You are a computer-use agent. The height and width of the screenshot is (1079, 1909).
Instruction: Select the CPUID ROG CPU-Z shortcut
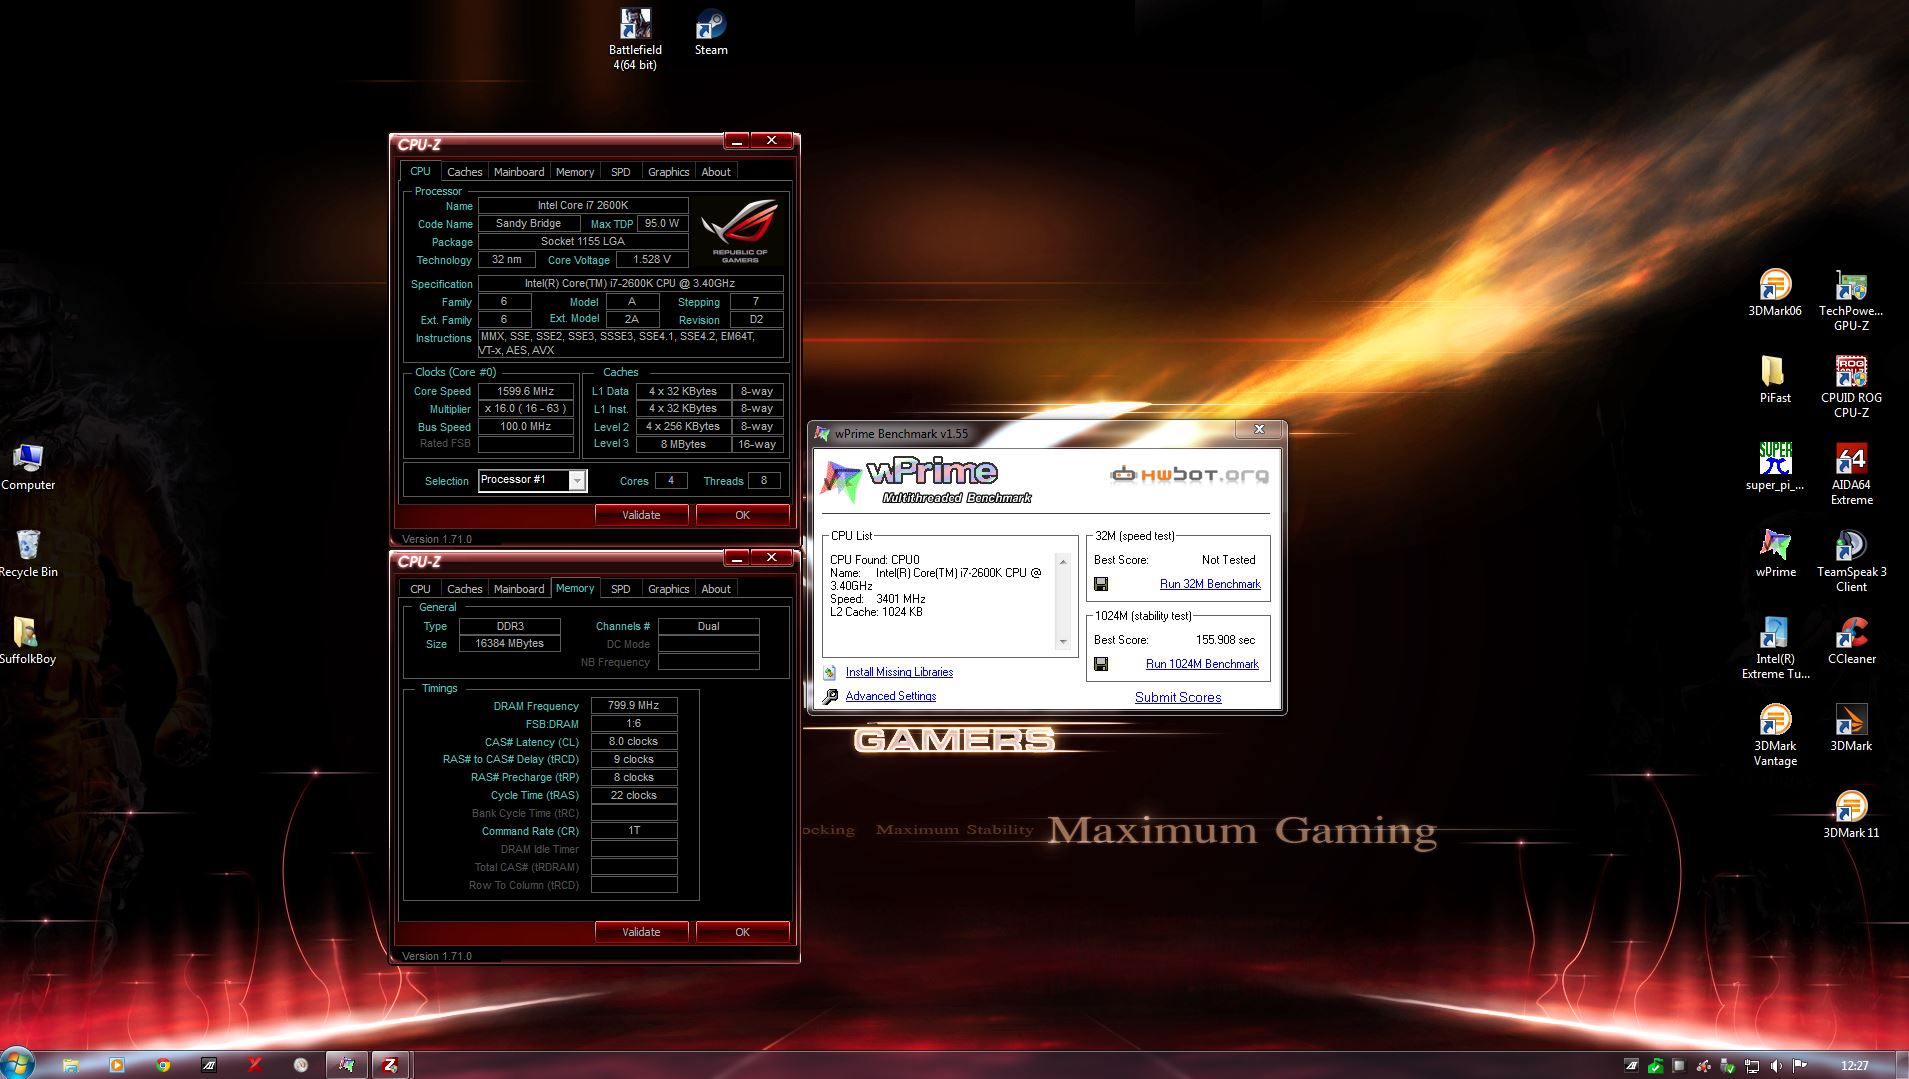(x=1851, y=387)
